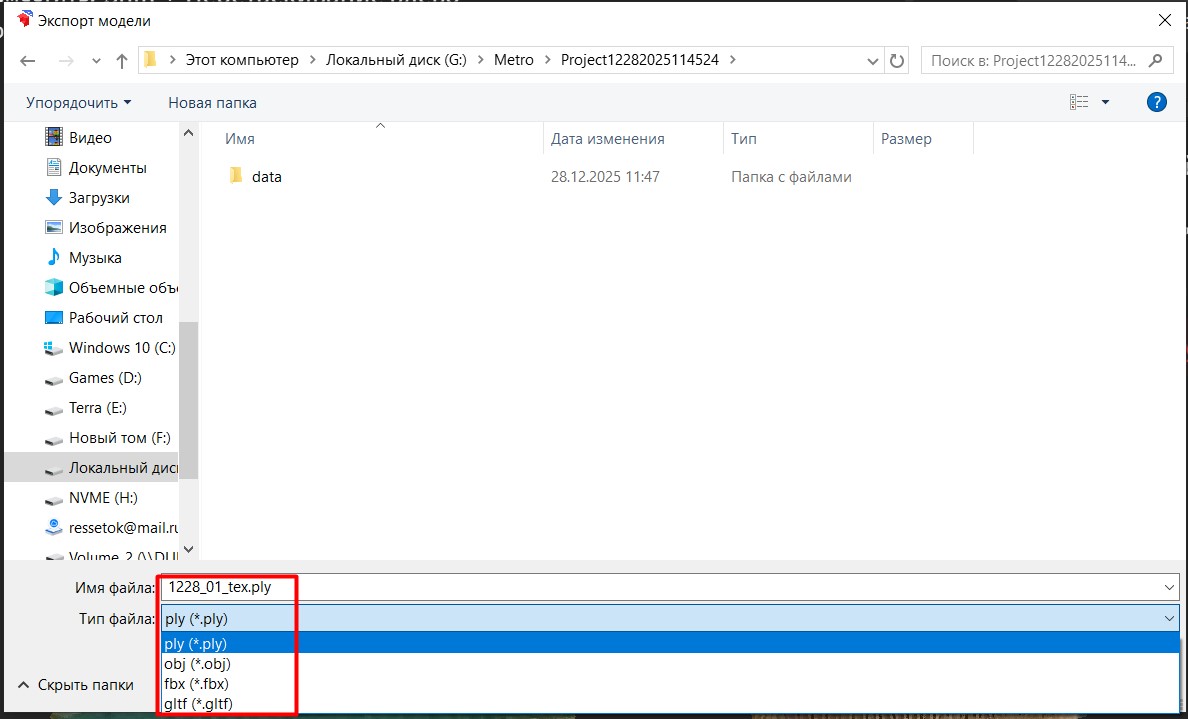This screenshot has width=1188, height=719.
Task: Sort files by Имя column
Action: [x=239, y=139]
